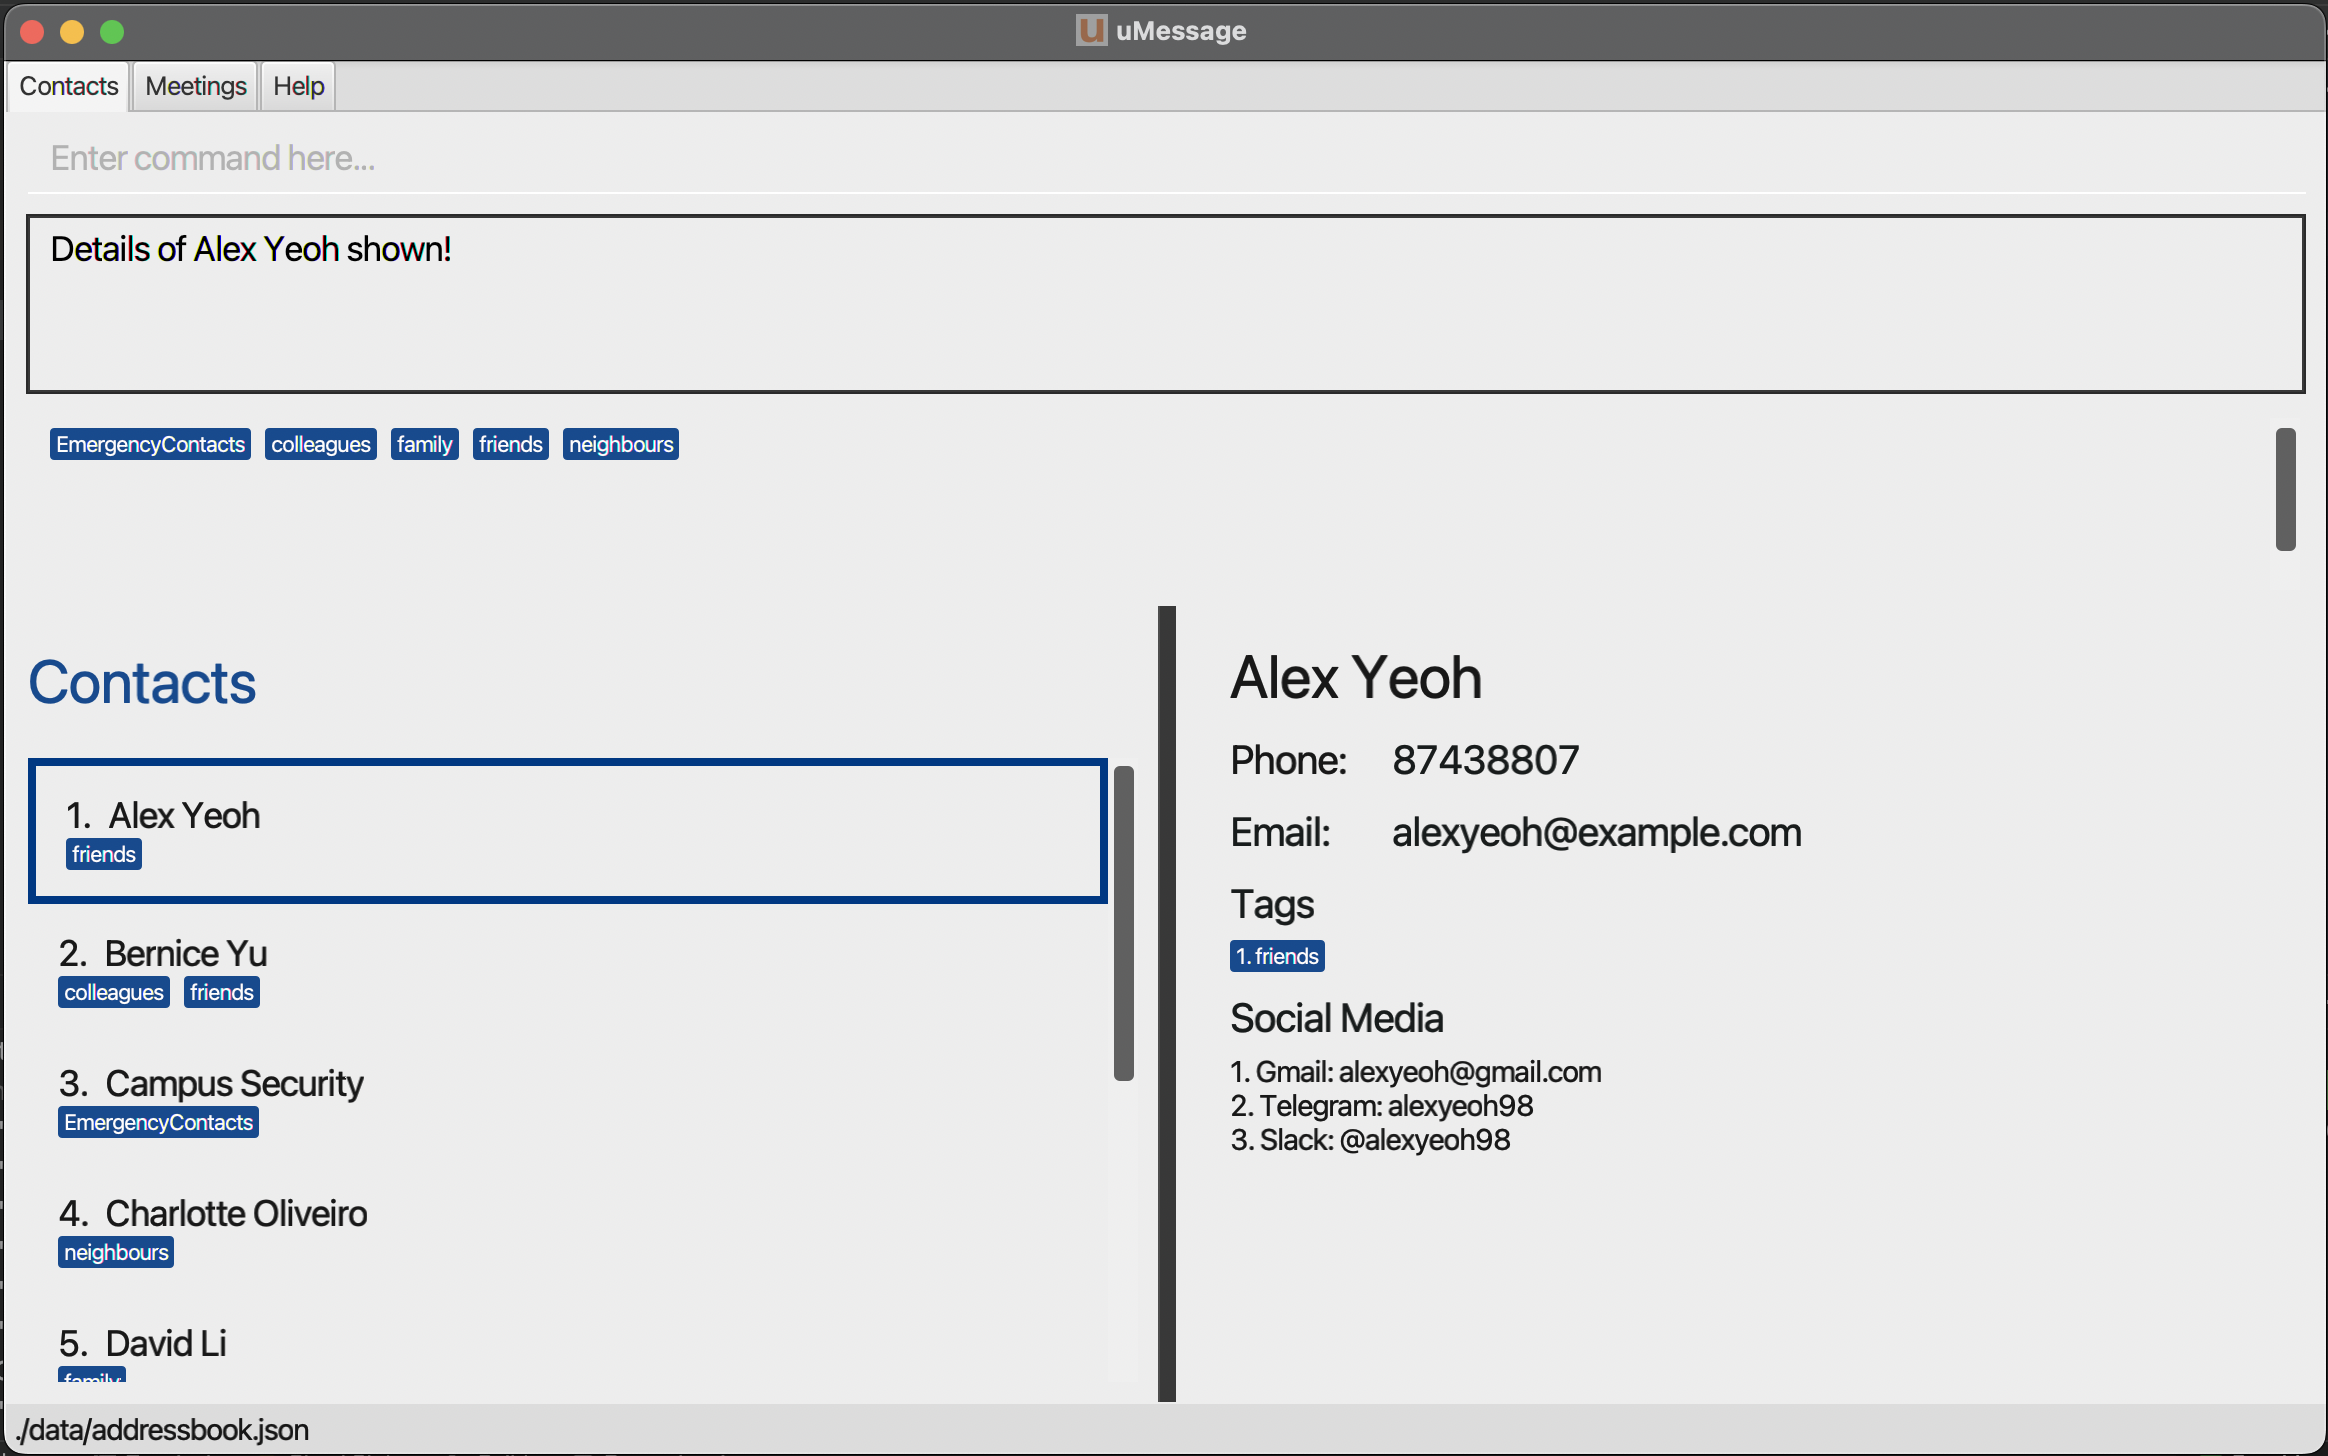This screenshot has height=1456, width=2328.
Task: Open the Help tab
Action: 298,86
